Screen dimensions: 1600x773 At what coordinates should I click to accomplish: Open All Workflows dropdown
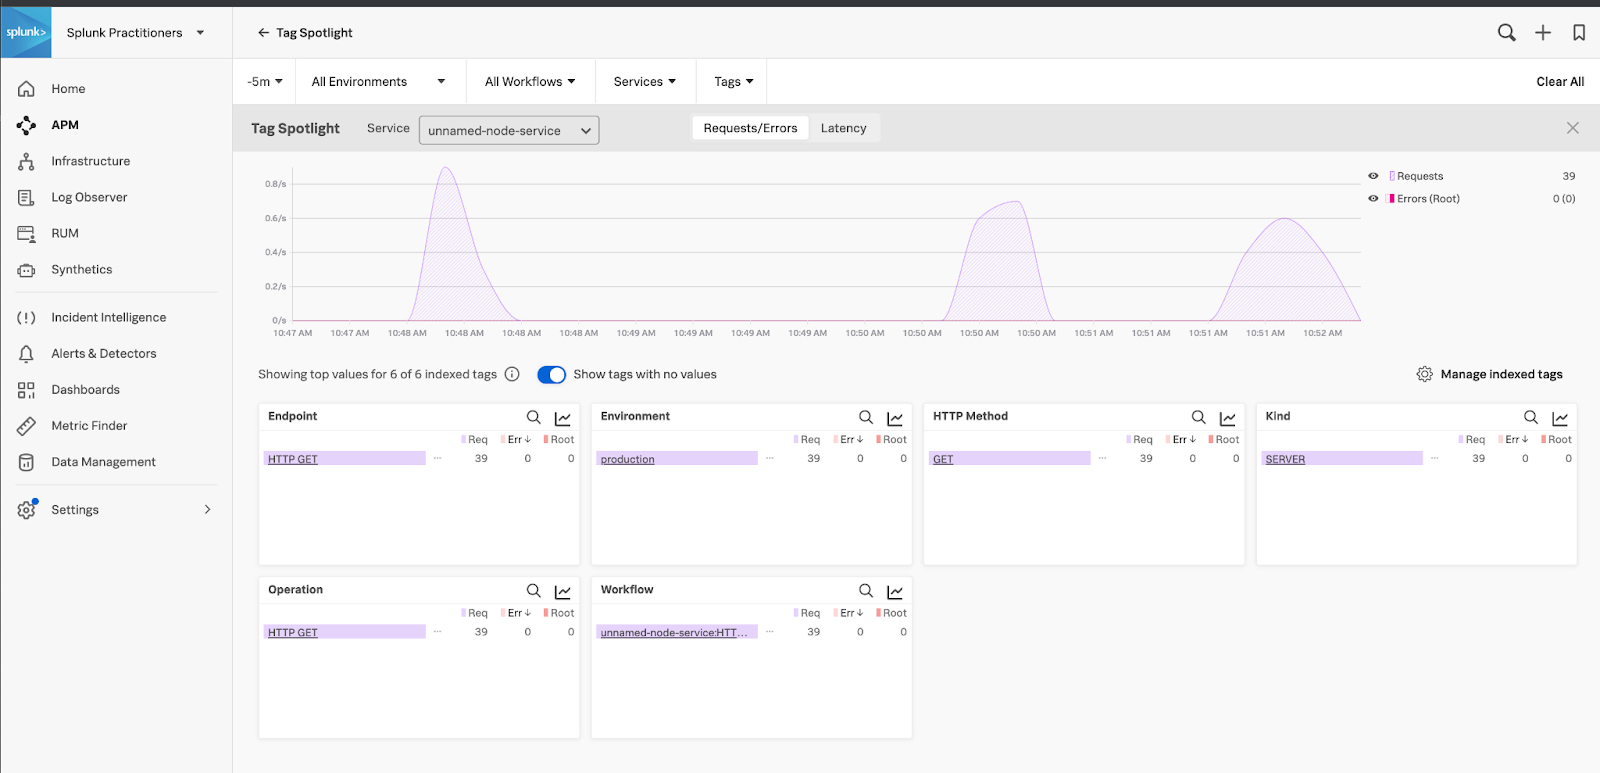[x=530, y=82]
